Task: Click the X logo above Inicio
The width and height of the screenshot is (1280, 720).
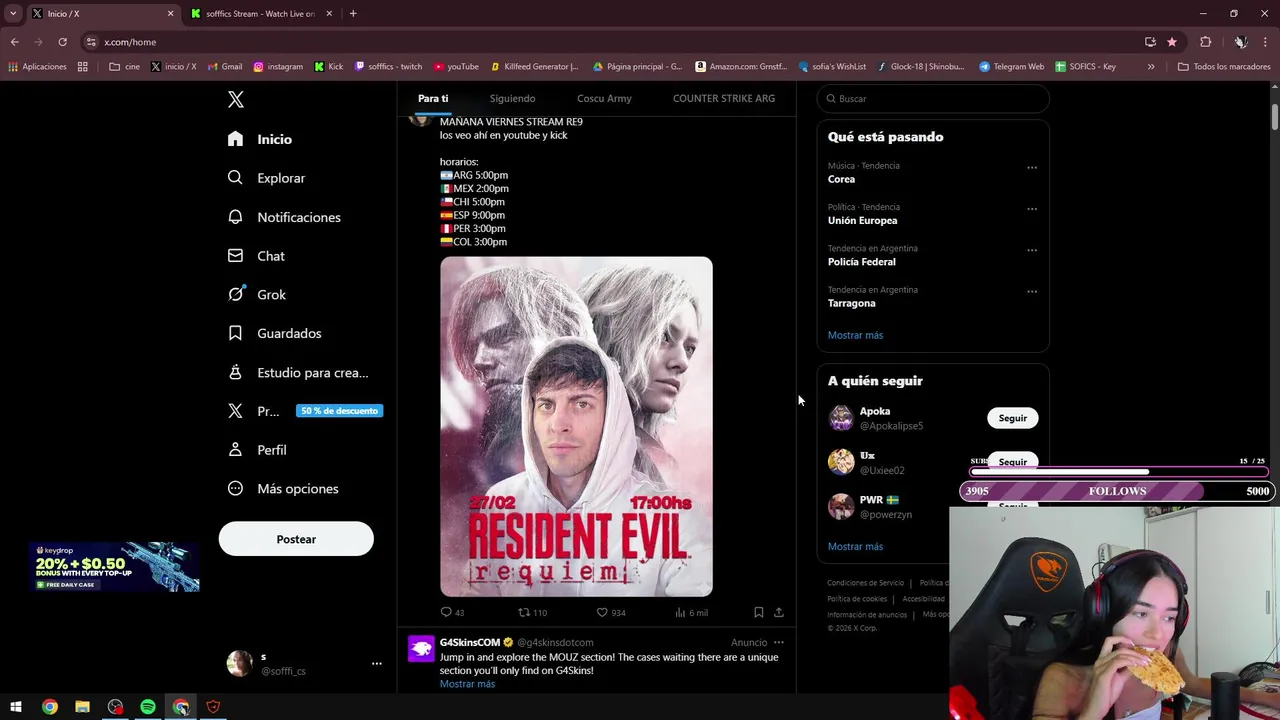Action: (x=236, y=99)
